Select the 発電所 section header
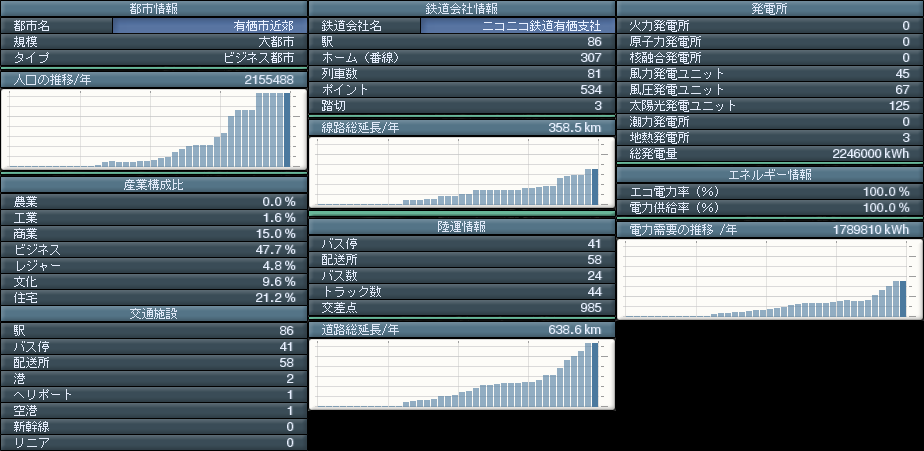Screen dimensions: 924x451 click(769, 9)
